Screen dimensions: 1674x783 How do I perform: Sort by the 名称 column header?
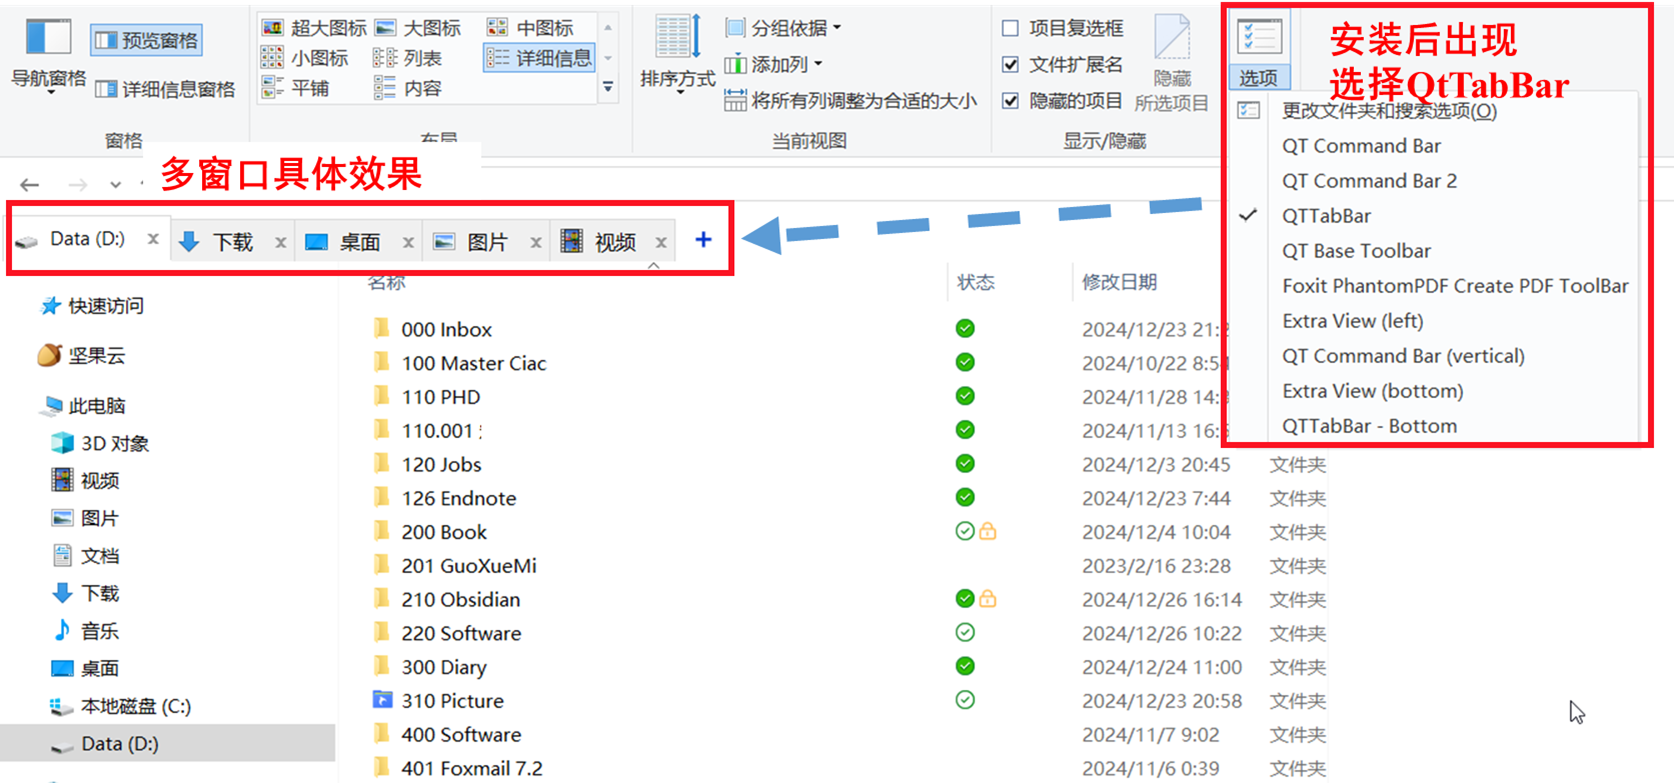click(387, 283)
